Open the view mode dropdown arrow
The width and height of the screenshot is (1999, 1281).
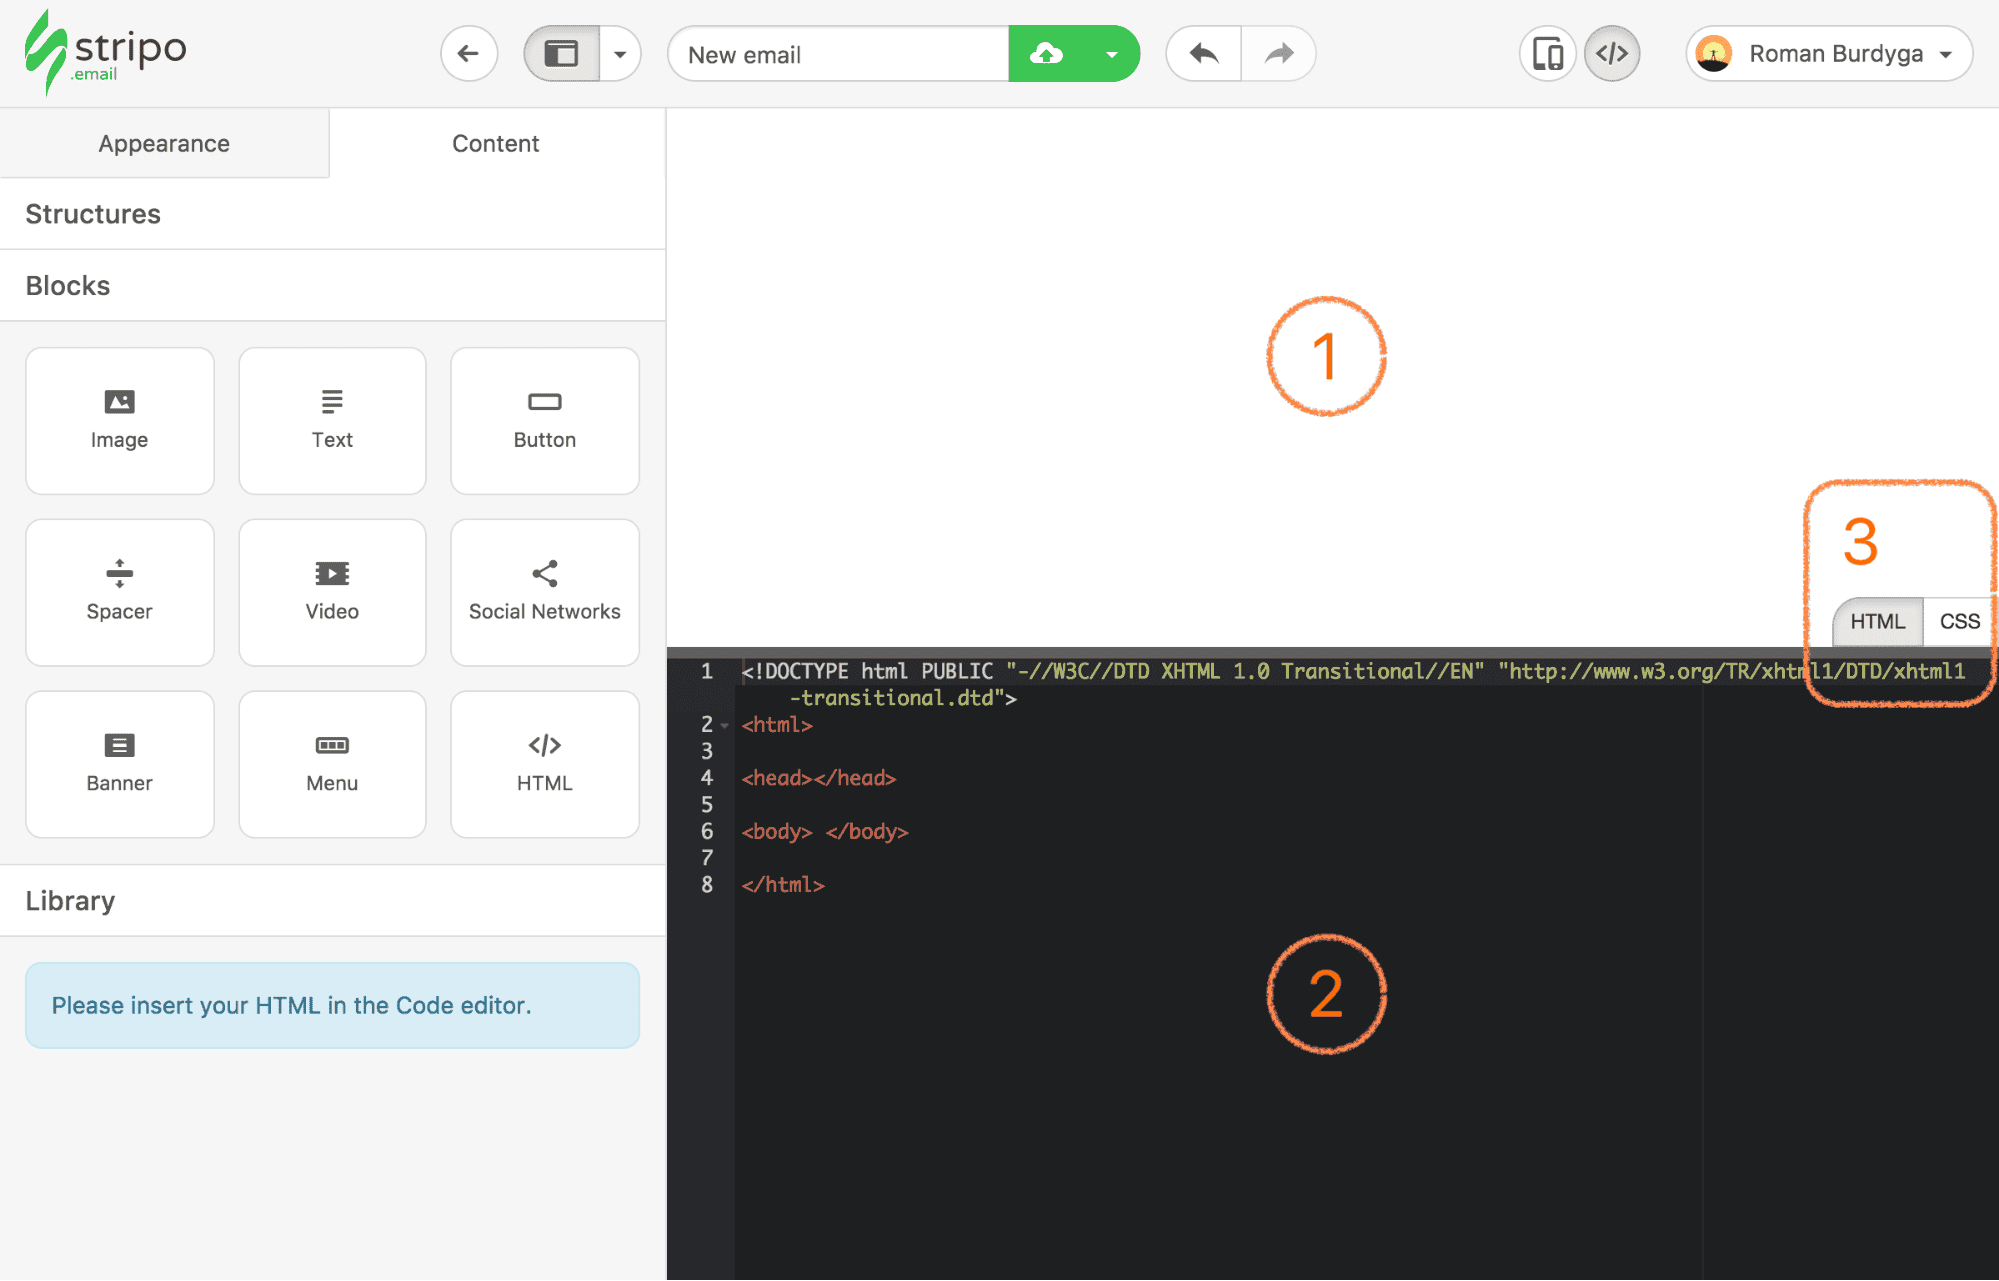click(x=621, y=53)
